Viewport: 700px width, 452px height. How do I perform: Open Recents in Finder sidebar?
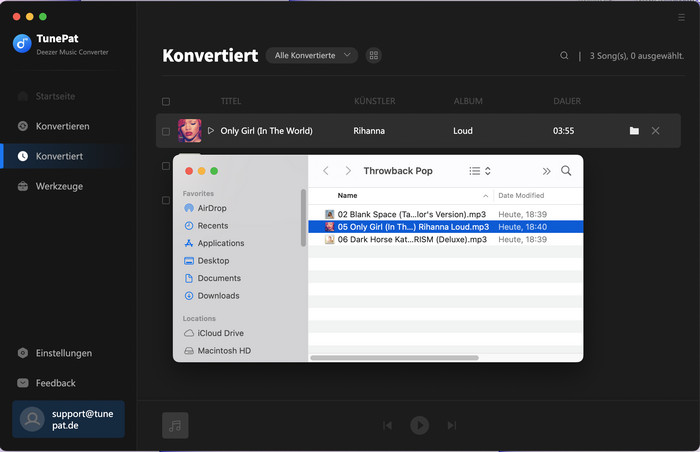pos(206,226)
